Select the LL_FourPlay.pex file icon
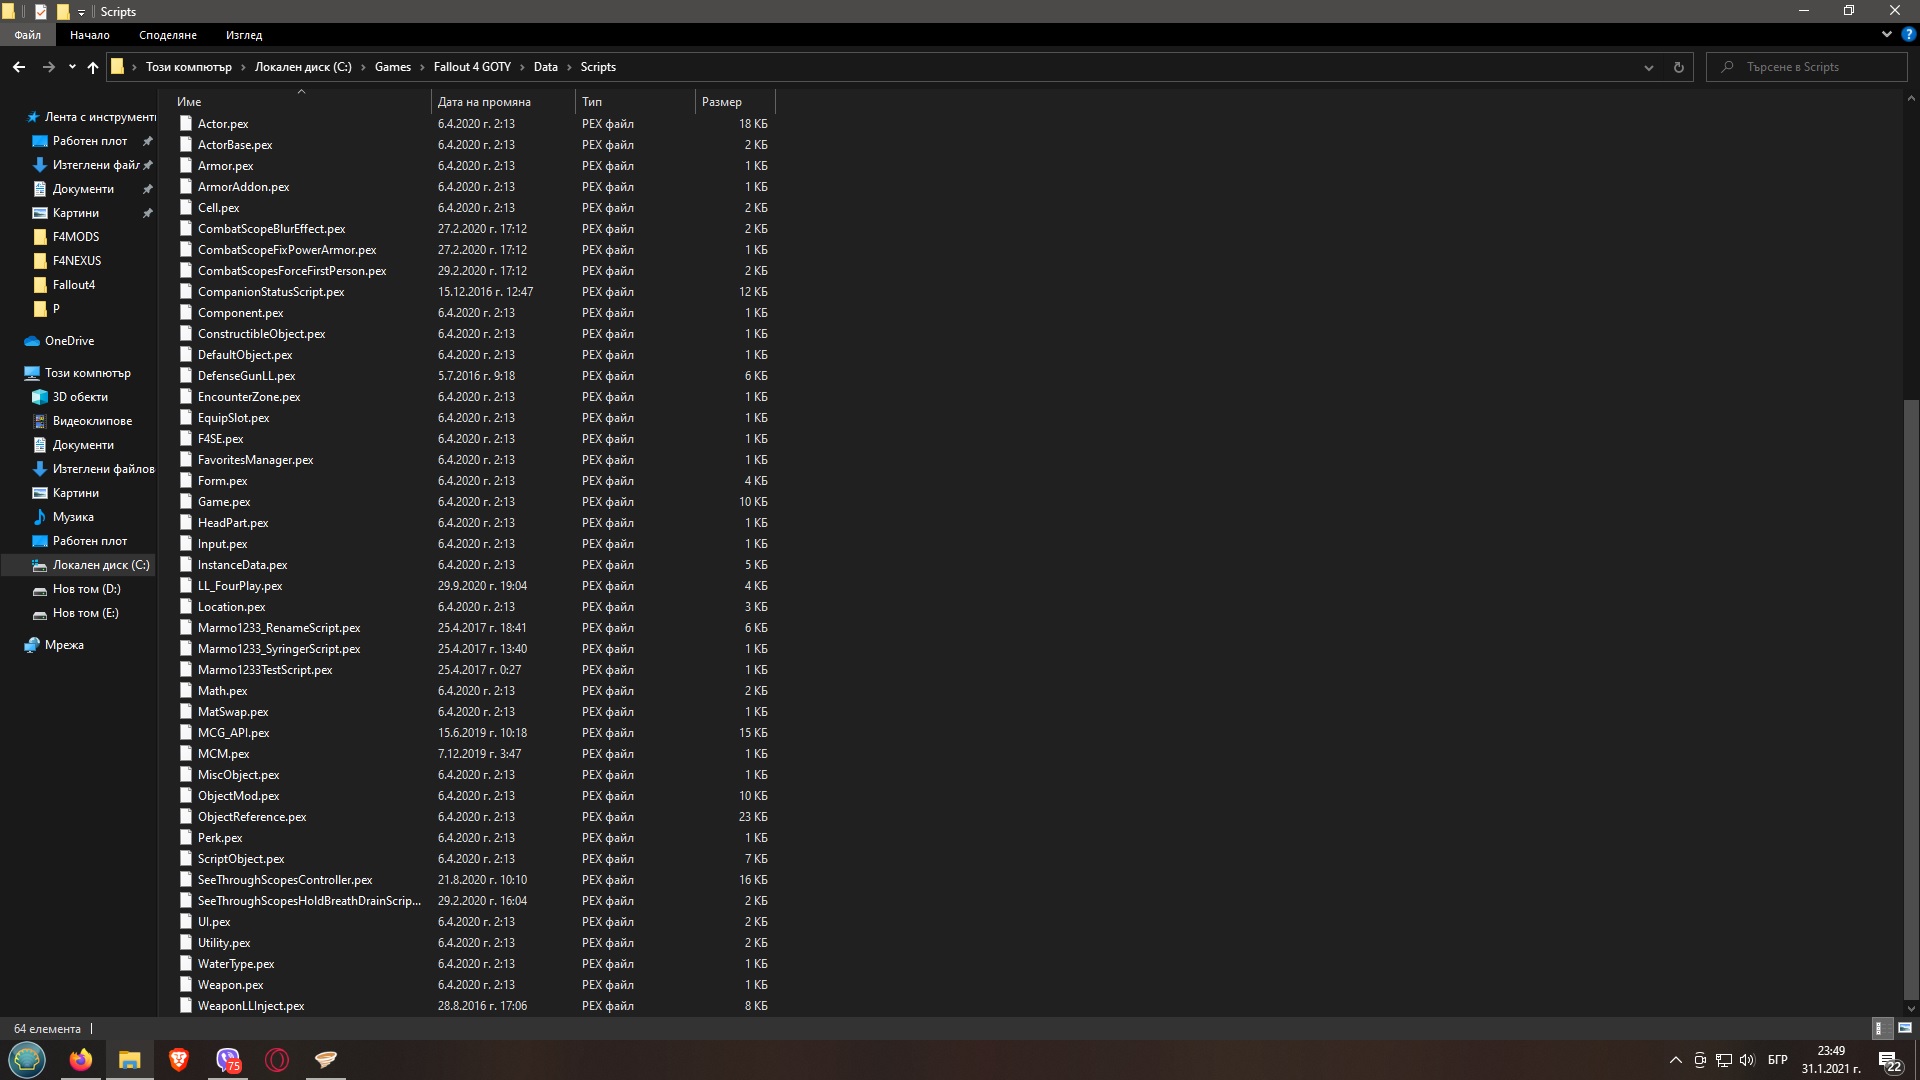The image size is (1920, 1080). pyautogui.click(x=185, y=586)
